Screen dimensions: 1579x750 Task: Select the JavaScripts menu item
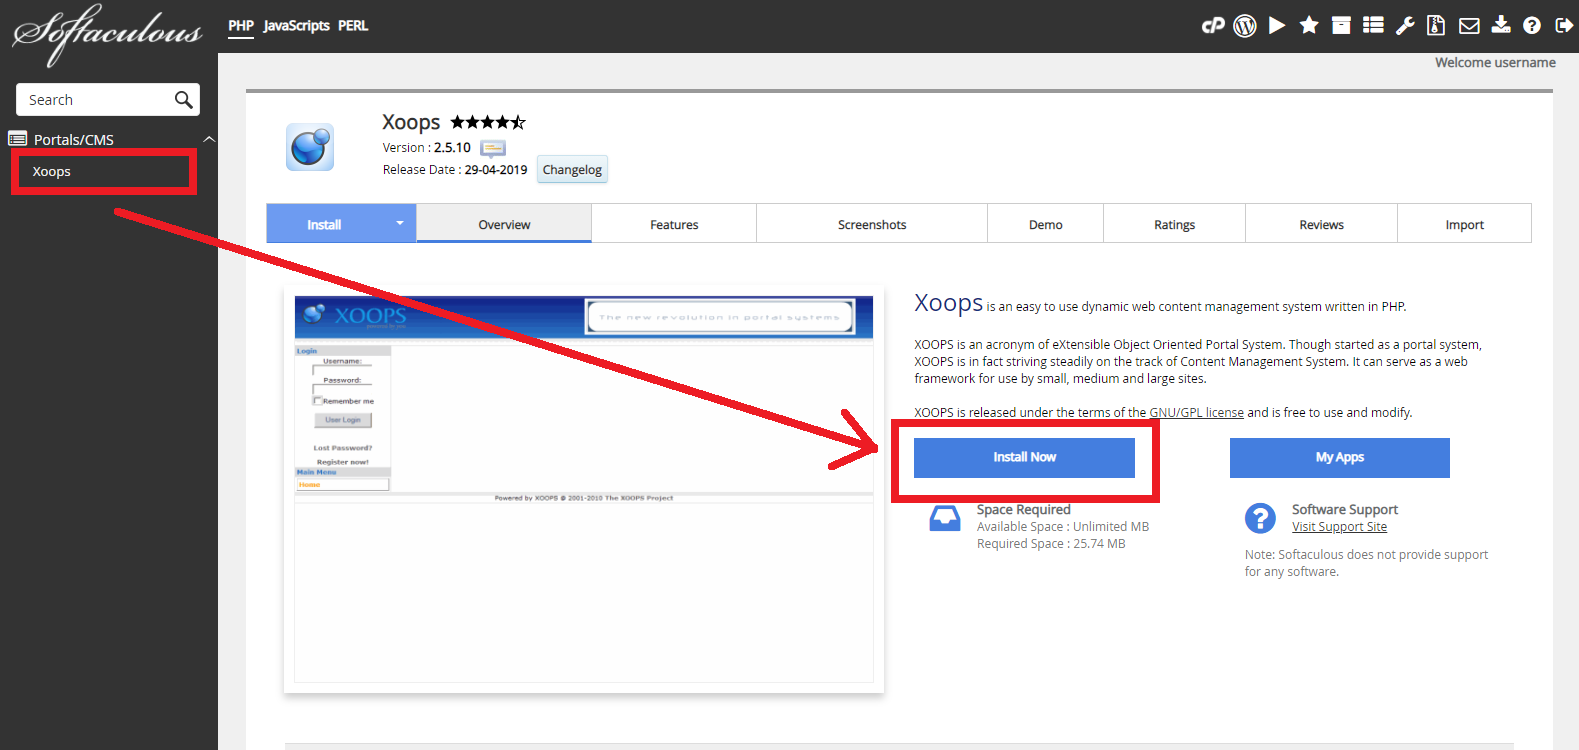[x=296, y=26]
